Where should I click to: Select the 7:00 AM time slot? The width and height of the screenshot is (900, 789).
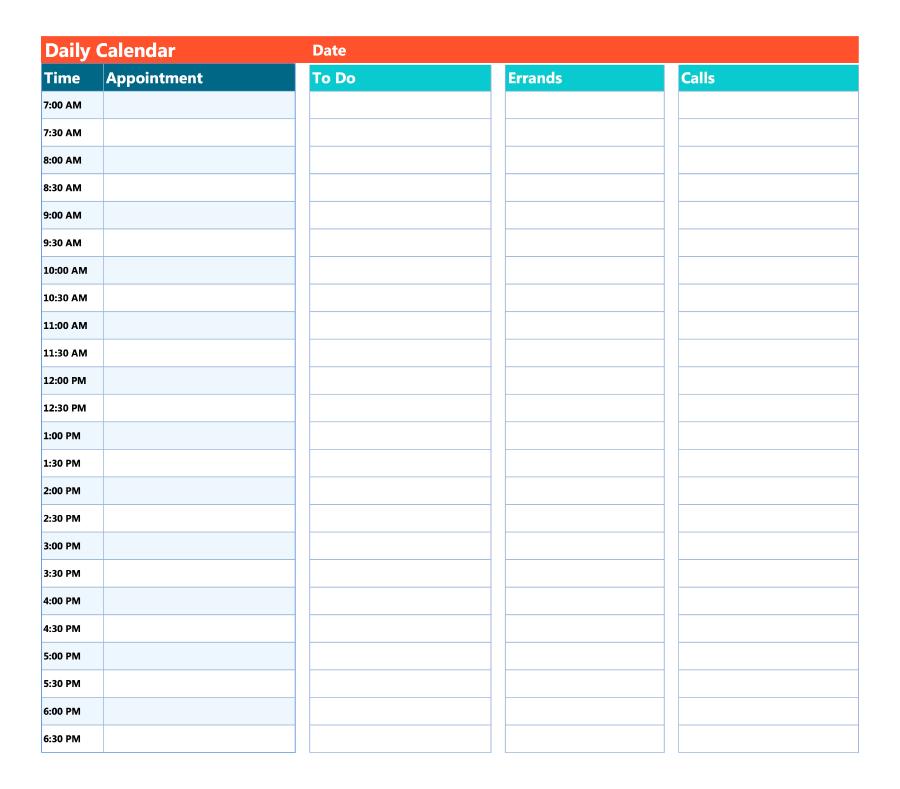(x=62, y=104)
